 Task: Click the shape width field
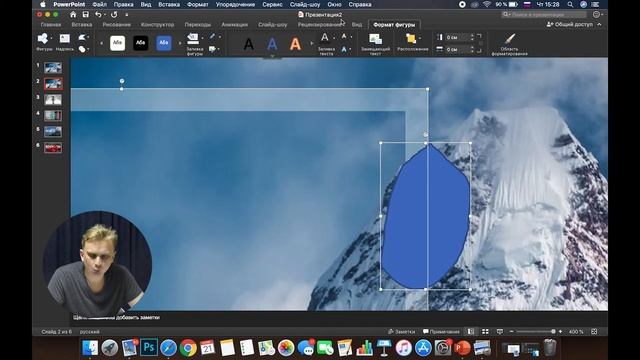point(457,49)
